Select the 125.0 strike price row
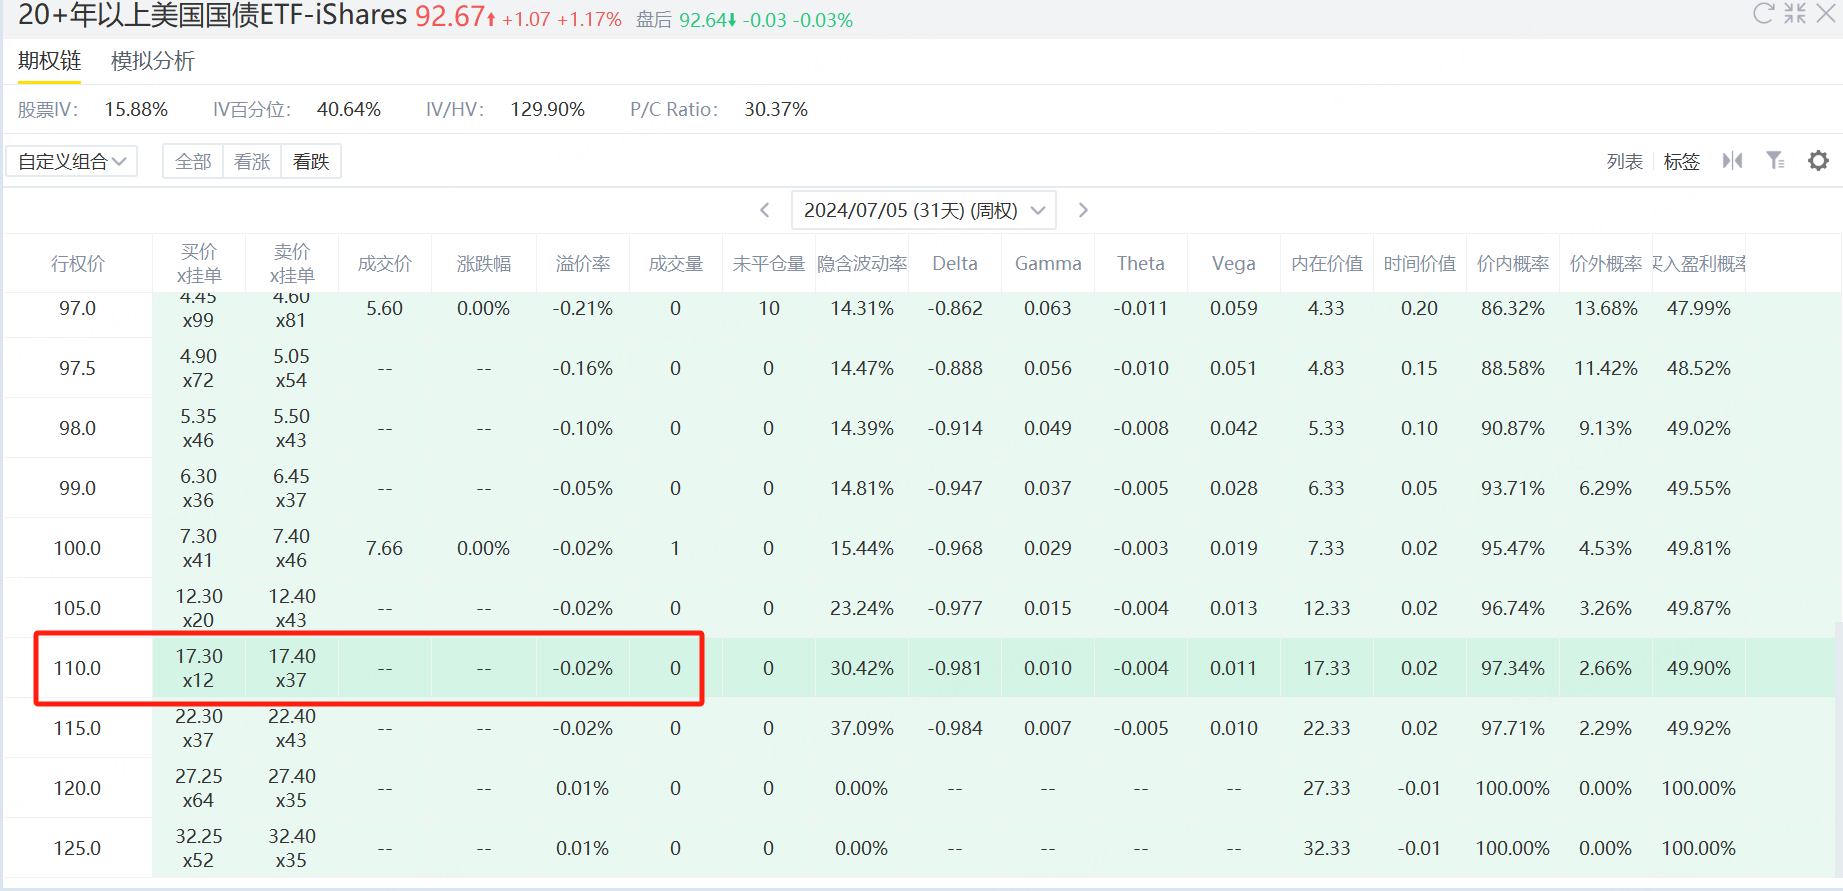 (921, 848)
